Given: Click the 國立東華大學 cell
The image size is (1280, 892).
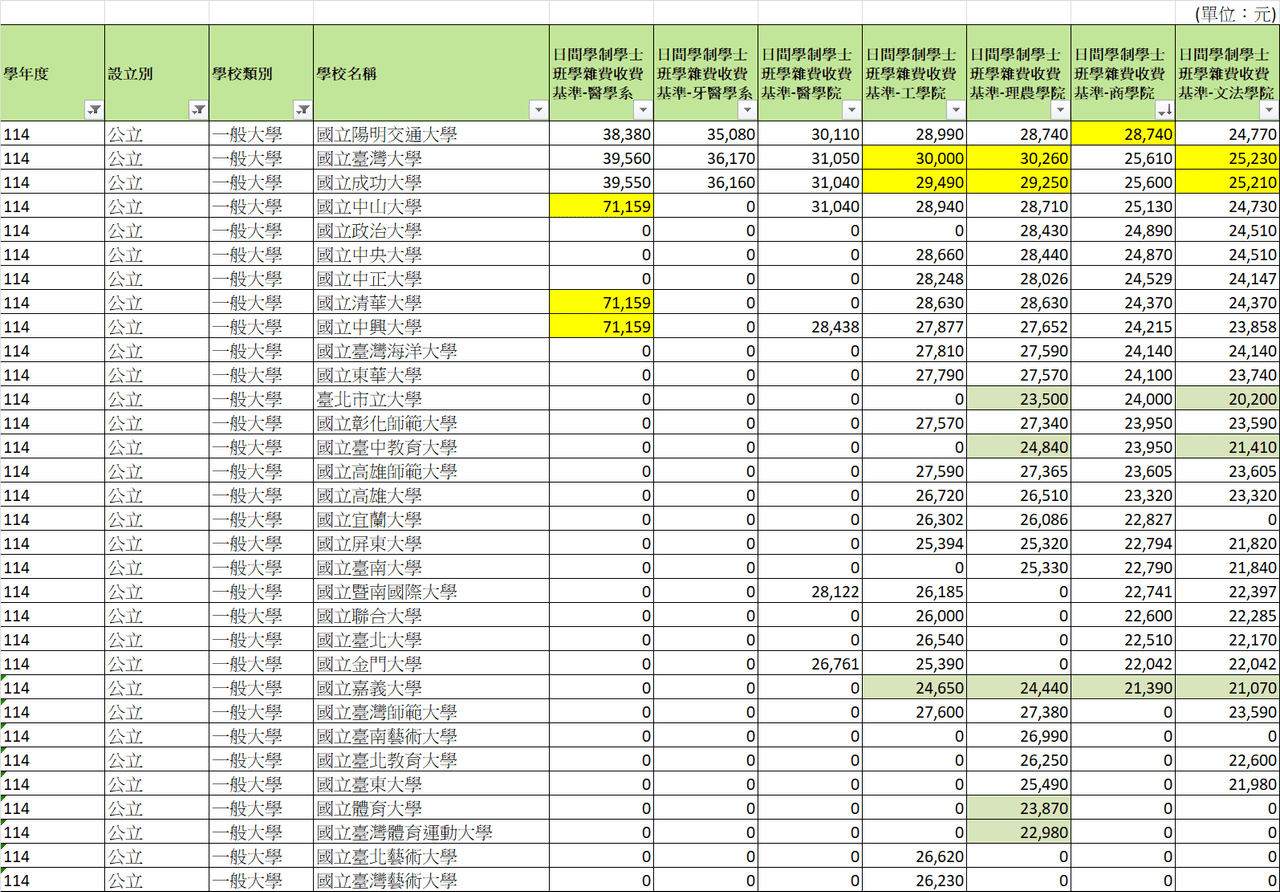Looking at the screenshot, I should click(431, 374).
